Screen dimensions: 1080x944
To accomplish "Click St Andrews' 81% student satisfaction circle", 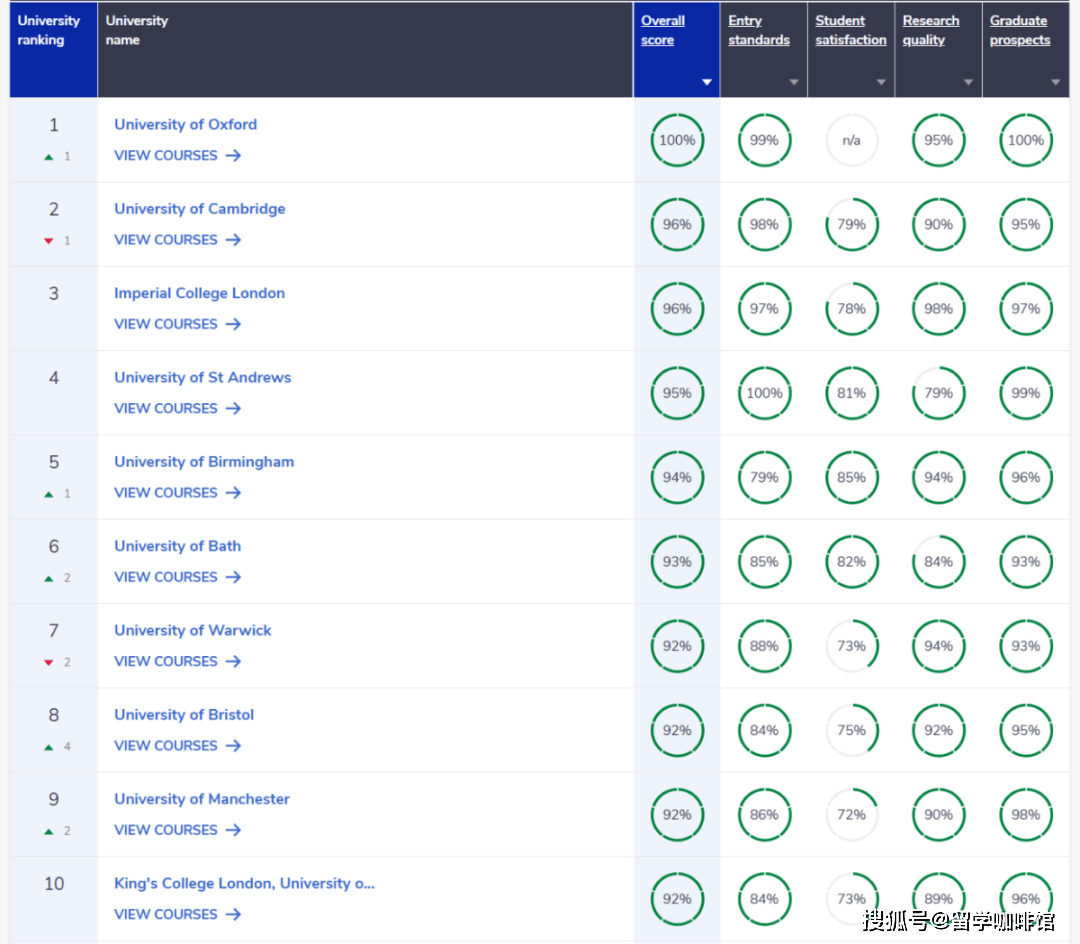I will click(x=851, y=393).
